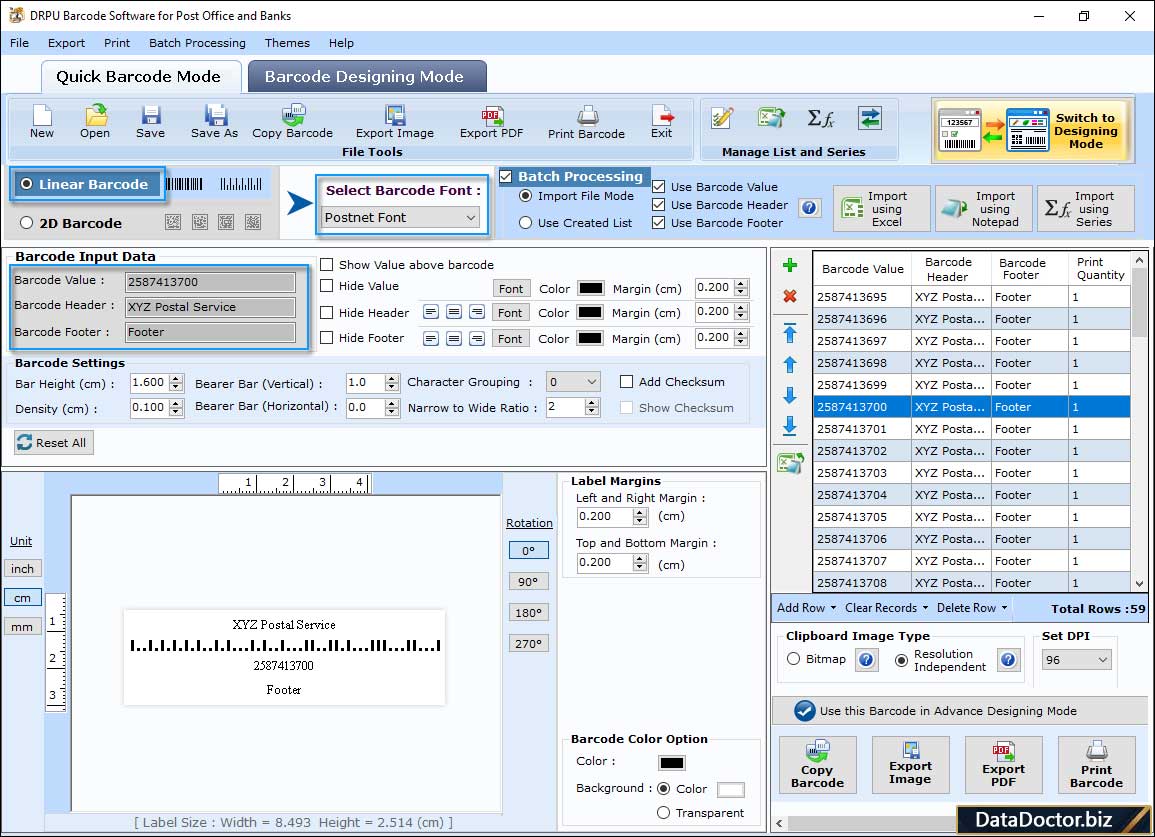Expand the Delete Row dropdown
Image resolution: width=1155 pixels, height=837 pixels.
click(x=972, y=608)
